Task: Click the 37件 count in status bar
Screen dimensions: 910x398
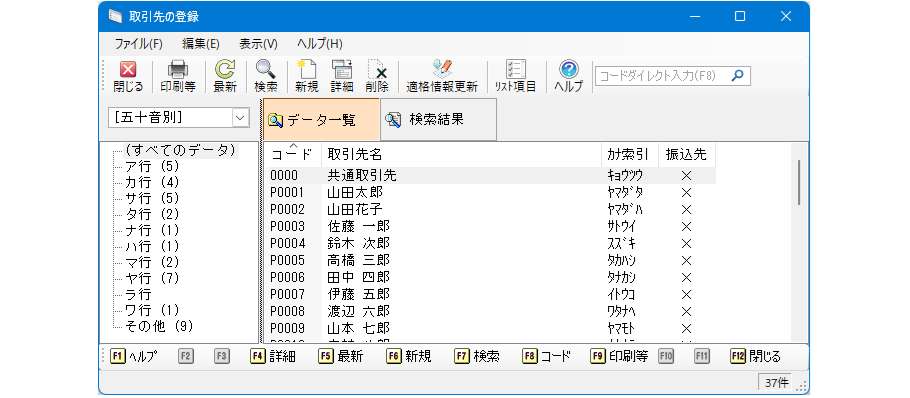Action: coord(776,383)
